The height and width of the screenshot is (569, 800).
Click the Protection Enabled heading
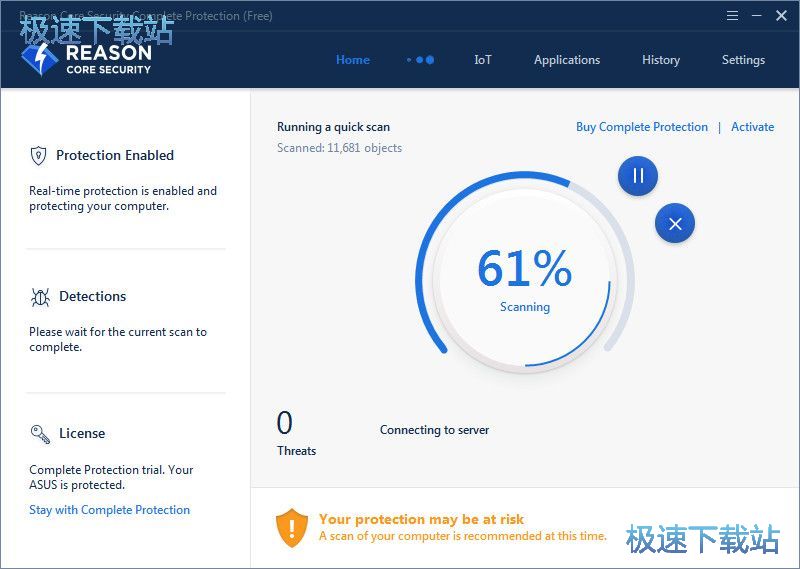click(115, 155)
